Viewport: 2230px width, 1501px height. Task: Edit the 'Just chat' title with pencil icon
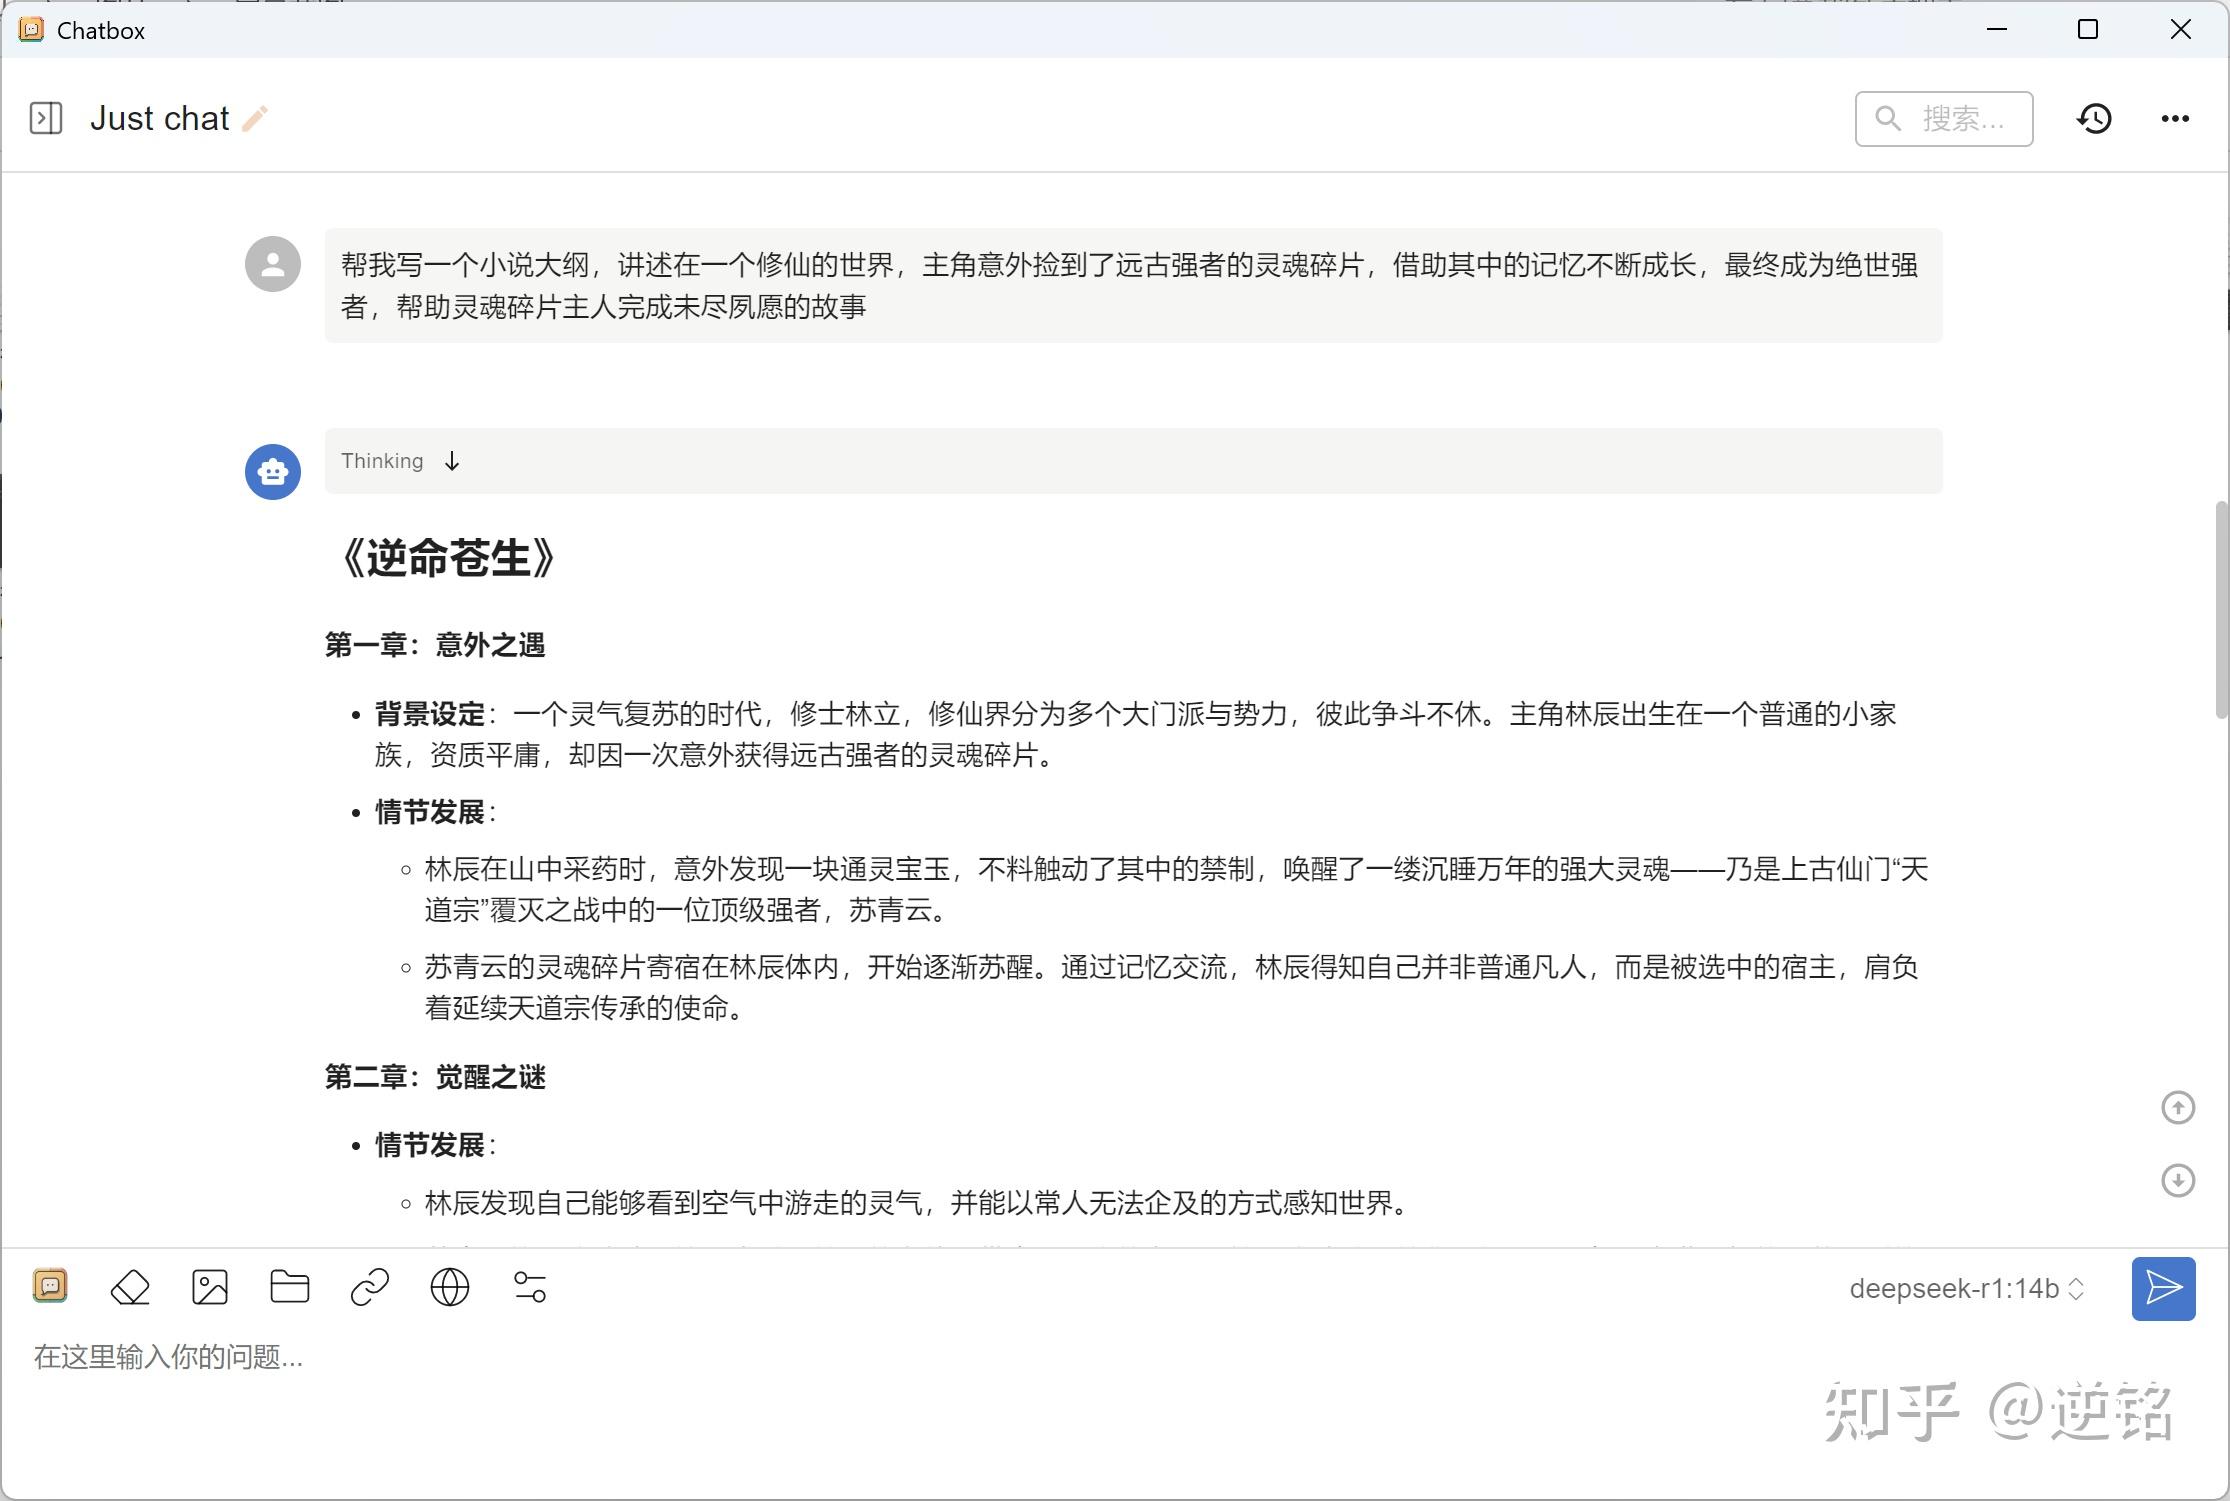[255, 118]
